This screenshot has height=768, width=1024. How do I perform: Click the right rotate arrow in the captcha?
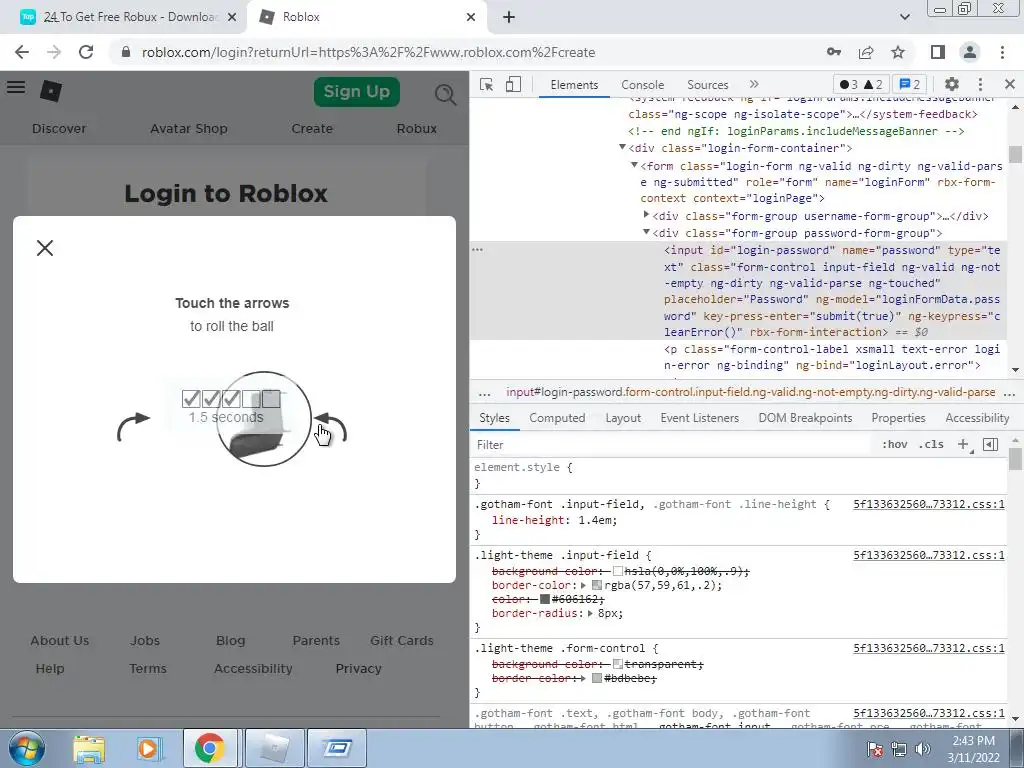click(330, 428)
